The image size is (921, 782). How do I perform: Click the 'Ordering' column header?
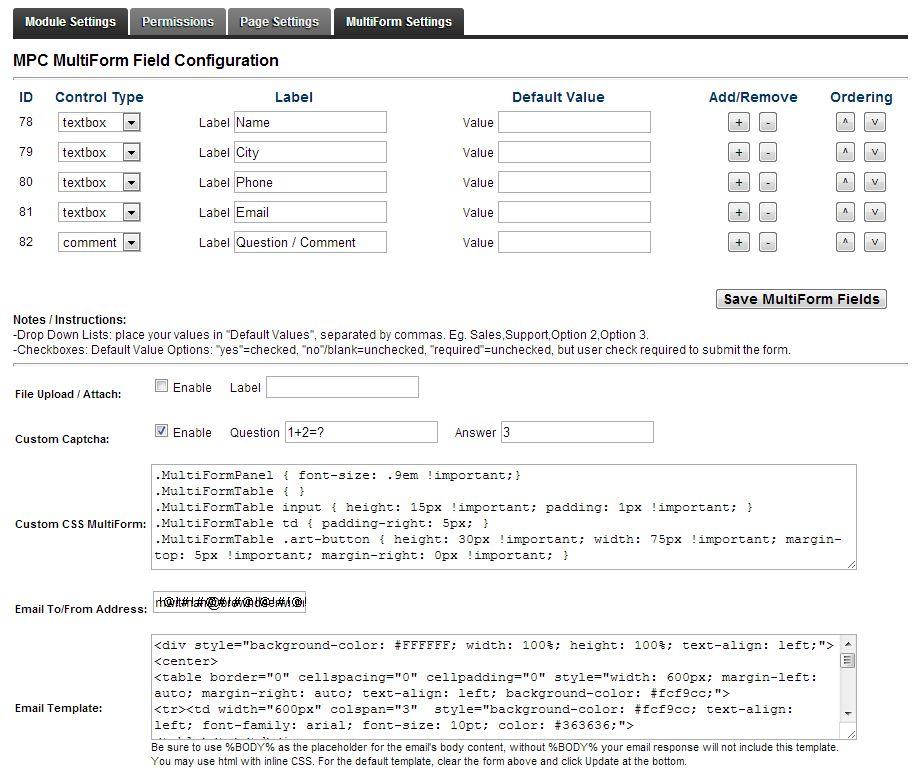(861, 97)
